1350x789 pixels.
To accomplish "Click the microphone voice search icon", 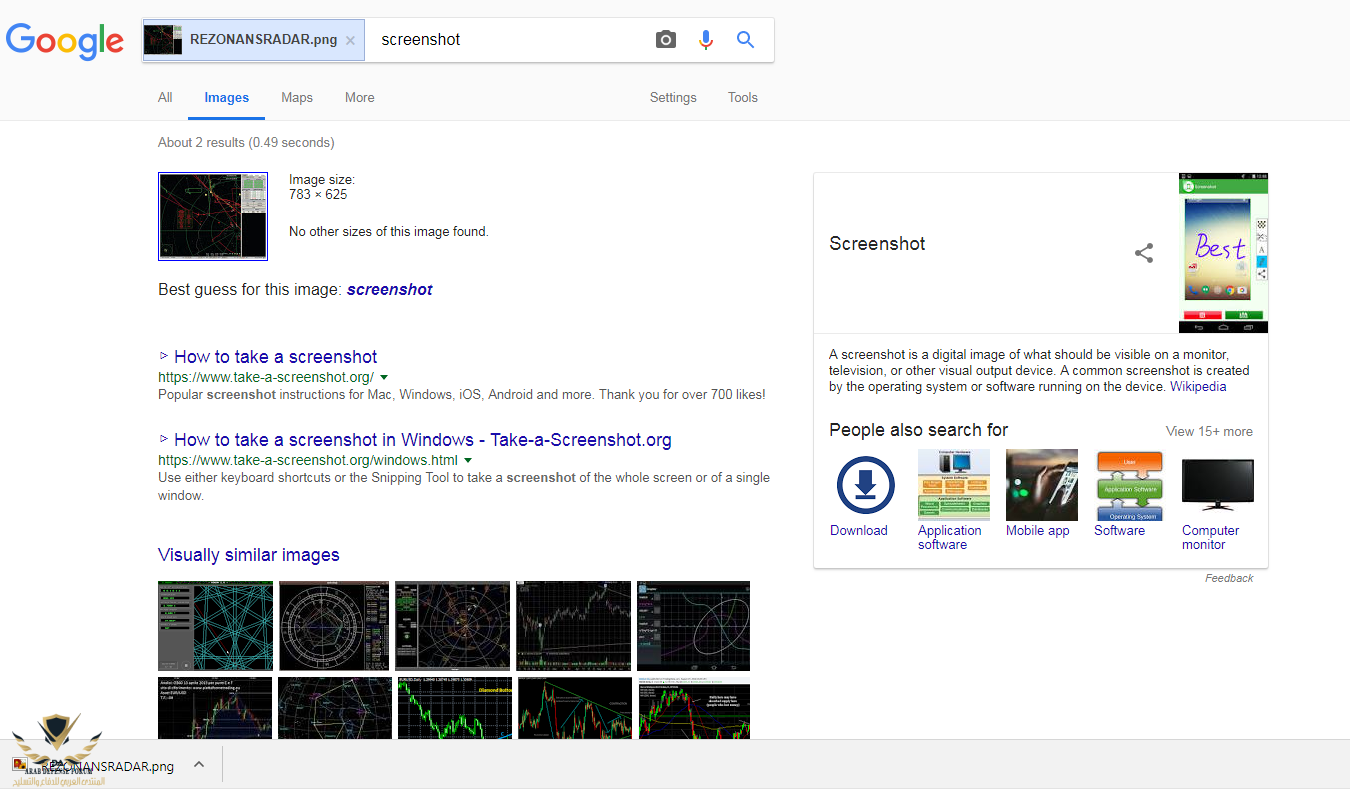I will [706, 40].
